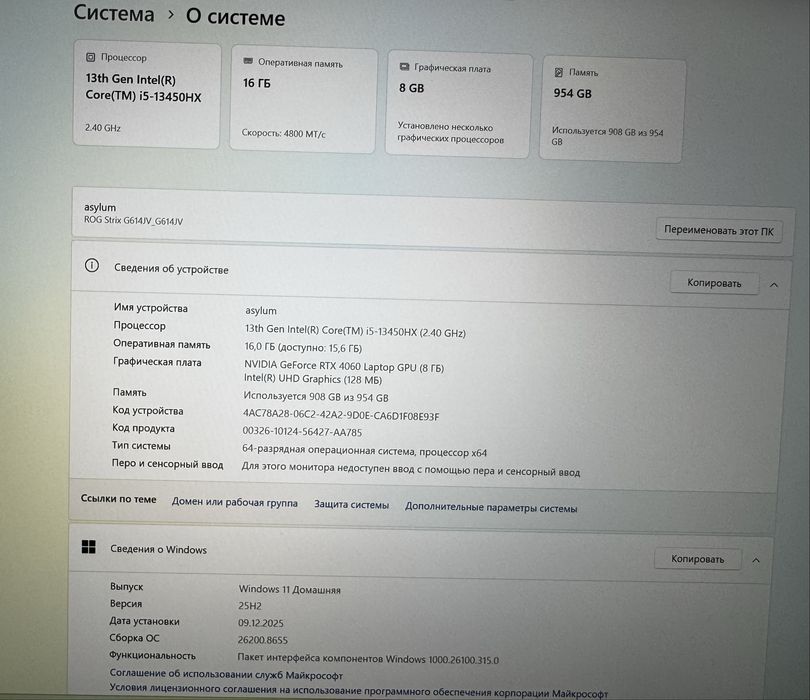Select the product ID 00326-10124-56427-AA785

302,431
